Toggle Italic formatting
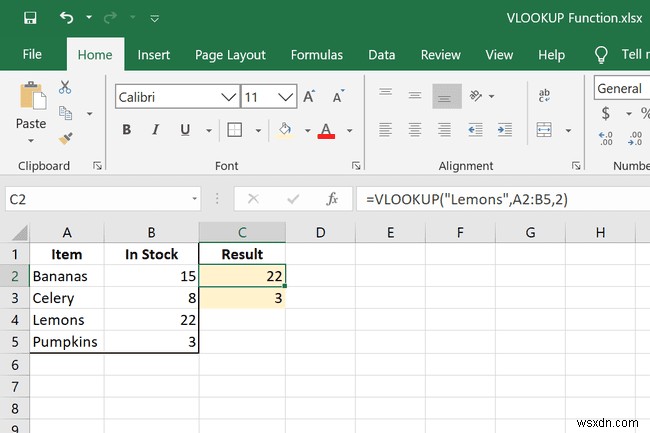 tap(155, 130)
